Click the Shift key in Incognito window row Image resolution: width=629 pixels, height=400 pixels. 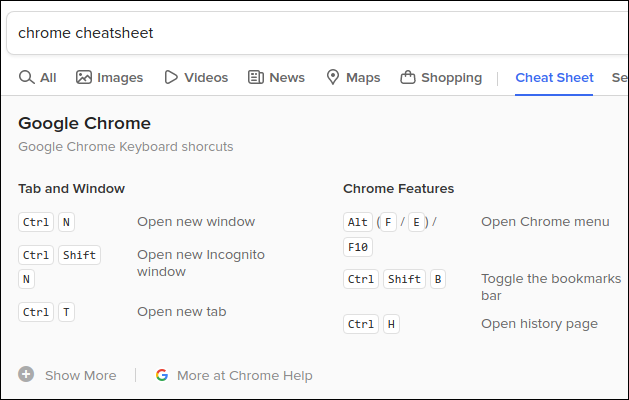[79, 255]
